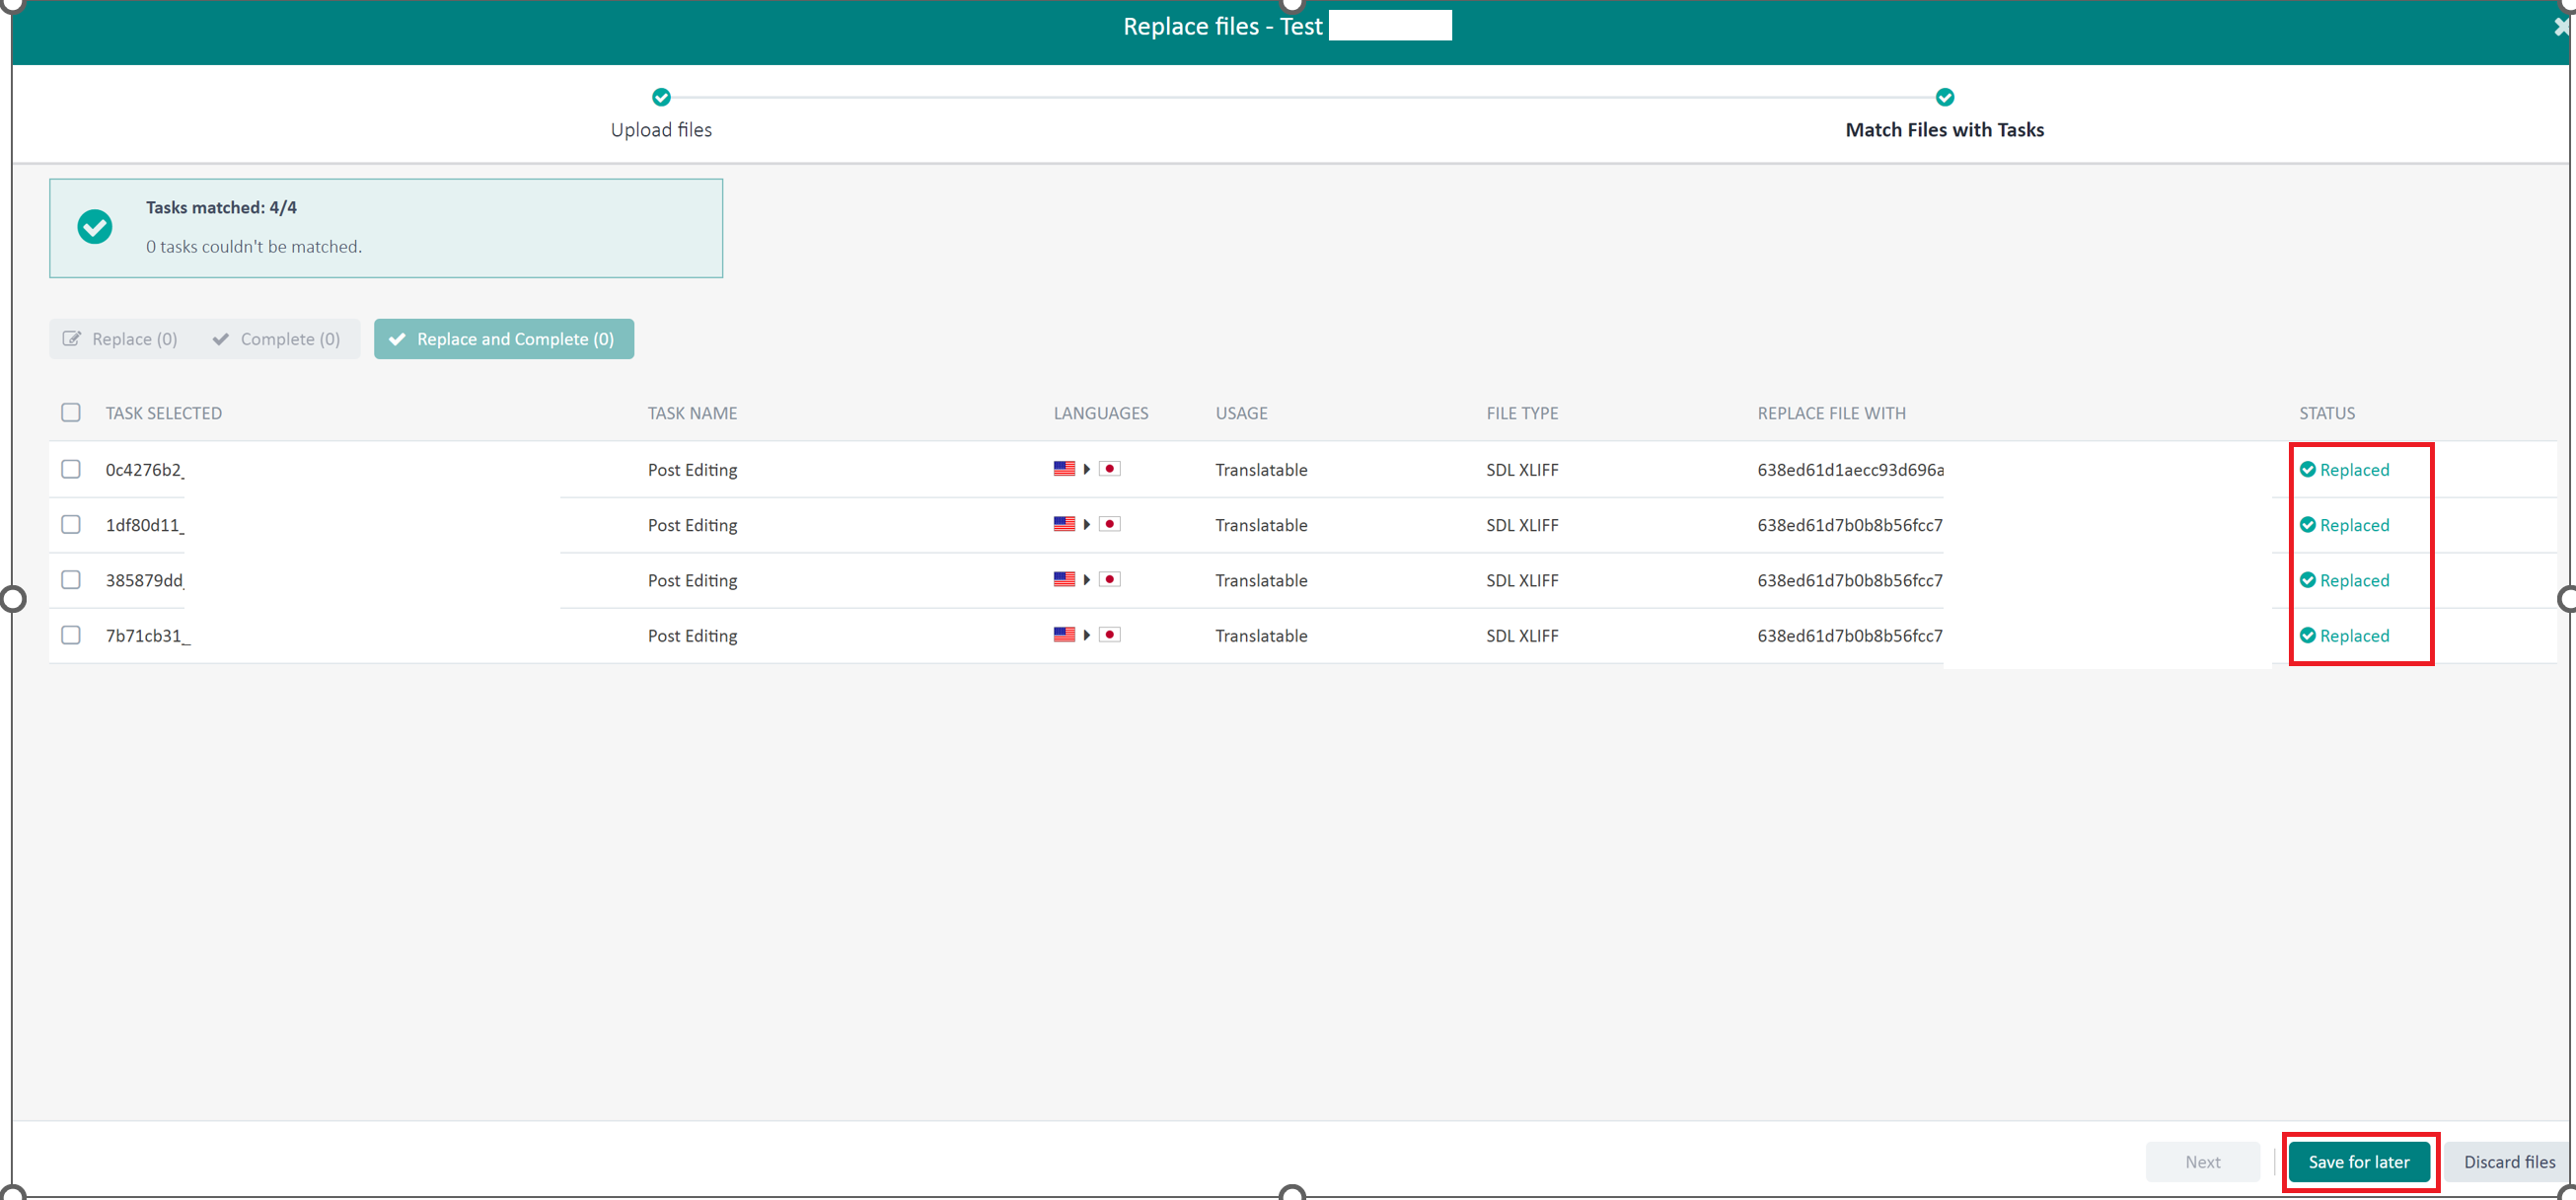Viewport: 2576px width, 1200px height.
Task: Check the box for task 7b71cb31
Action: [x=71, y=635]
